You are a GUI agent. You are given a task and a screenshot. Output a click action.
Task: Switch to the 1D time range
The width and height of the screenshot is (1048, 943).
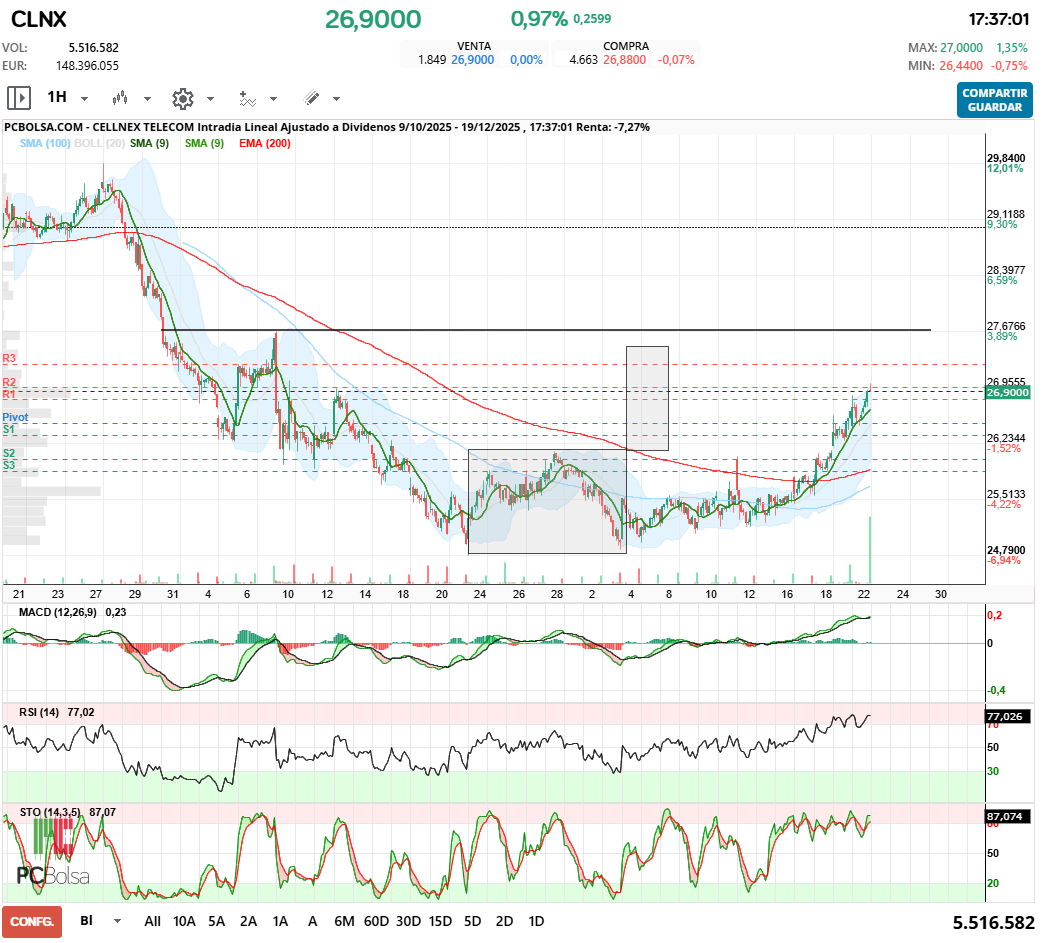(536, 921)
